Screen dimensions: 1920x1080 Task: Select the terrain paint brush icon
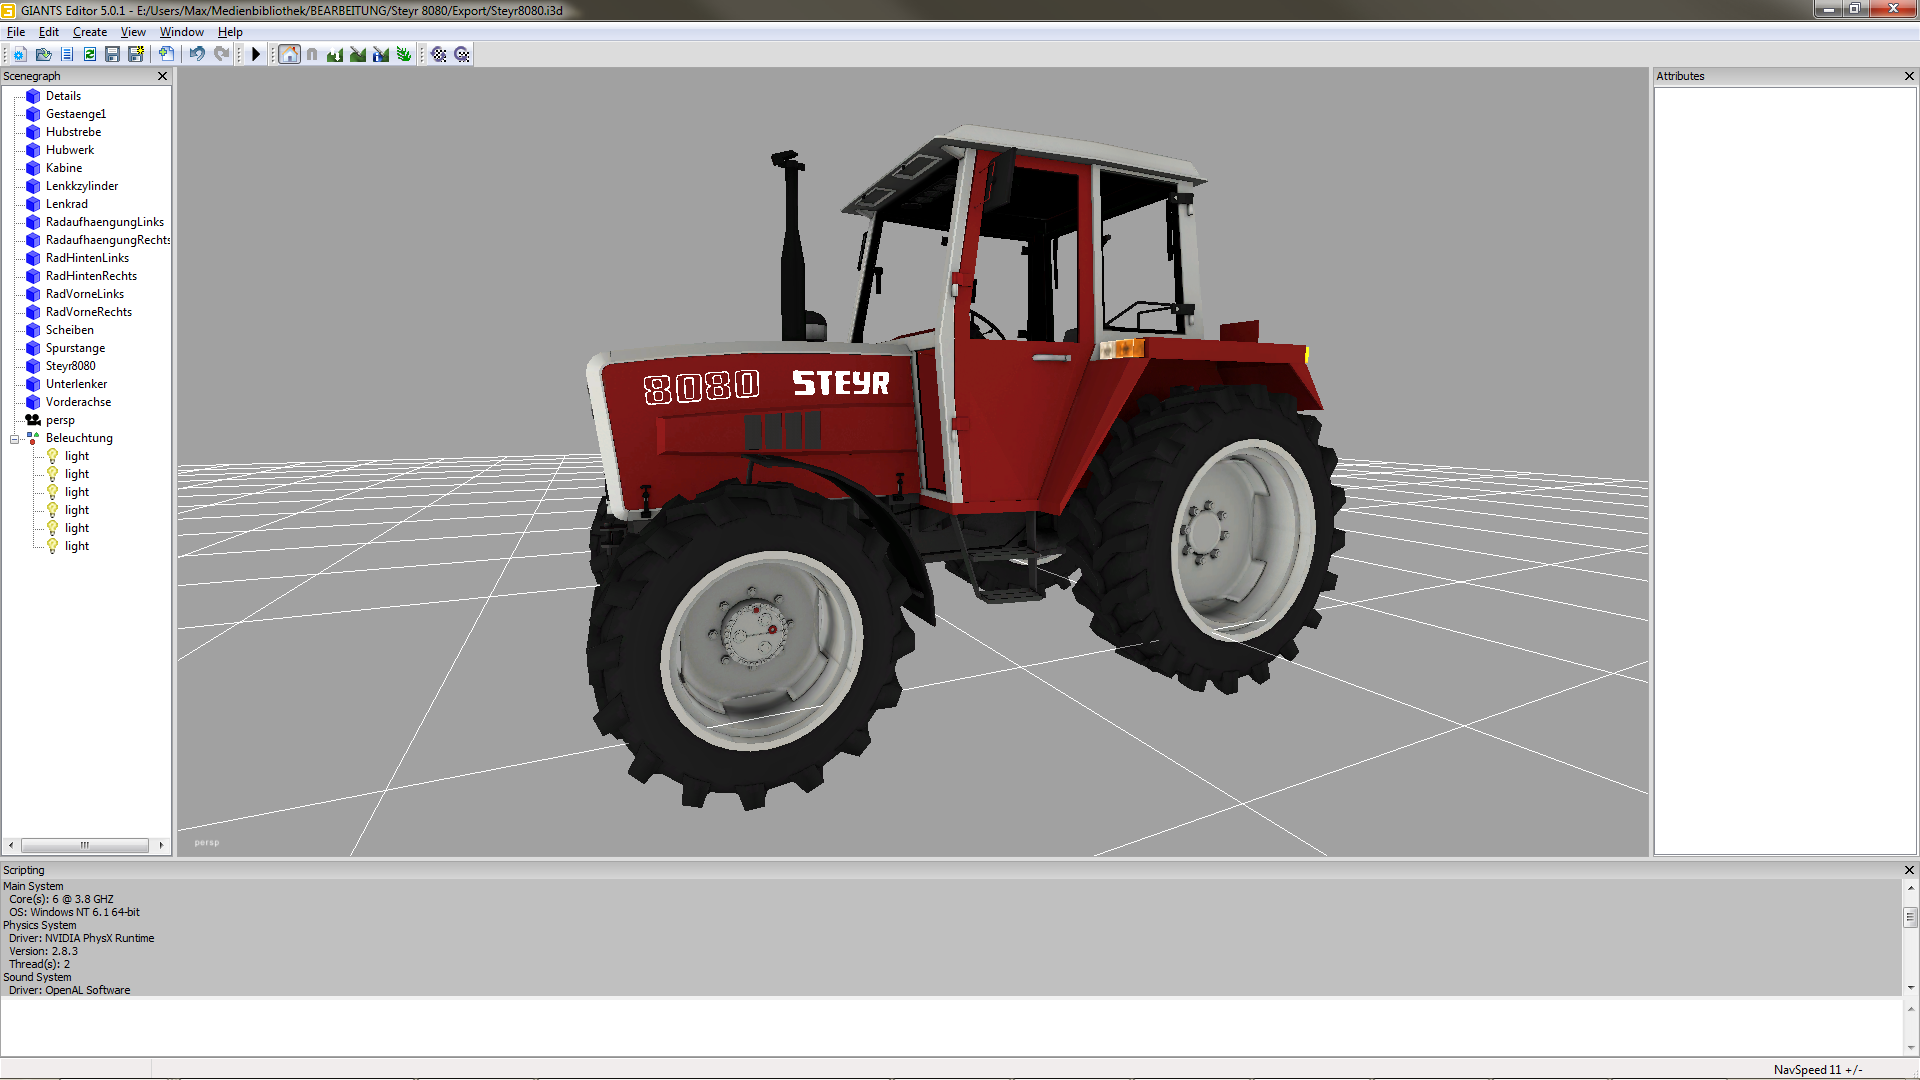[358, 54]
